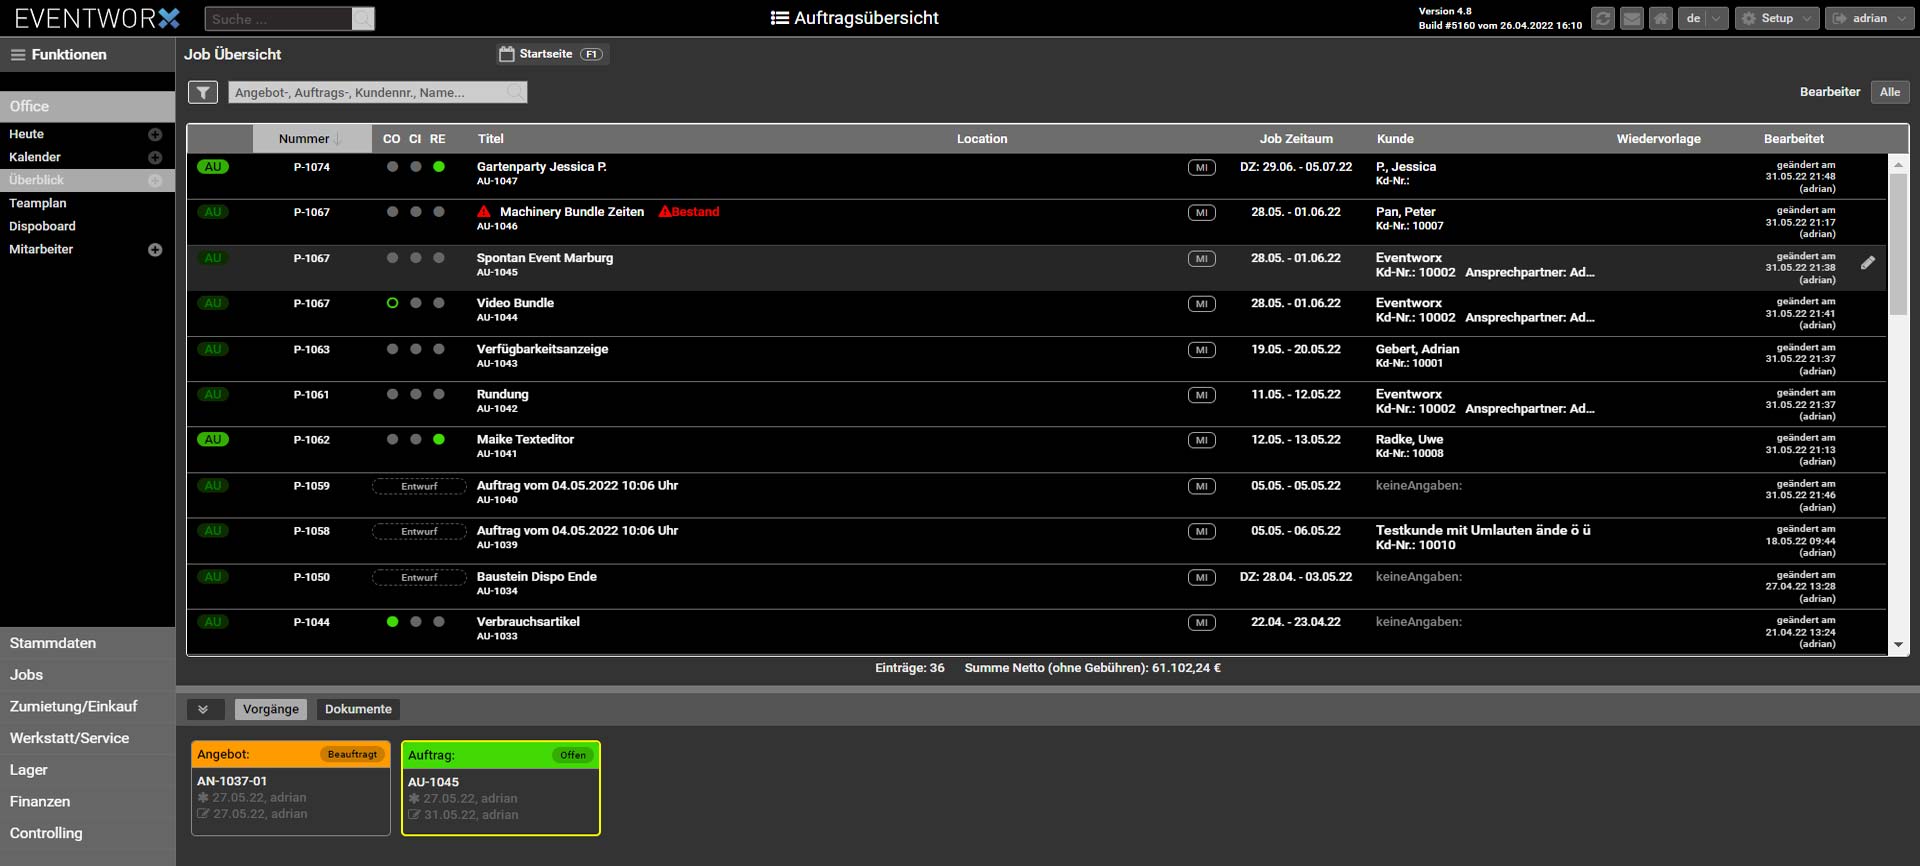Select Heute in the Office menu
1920x866 pixels.
27,134
